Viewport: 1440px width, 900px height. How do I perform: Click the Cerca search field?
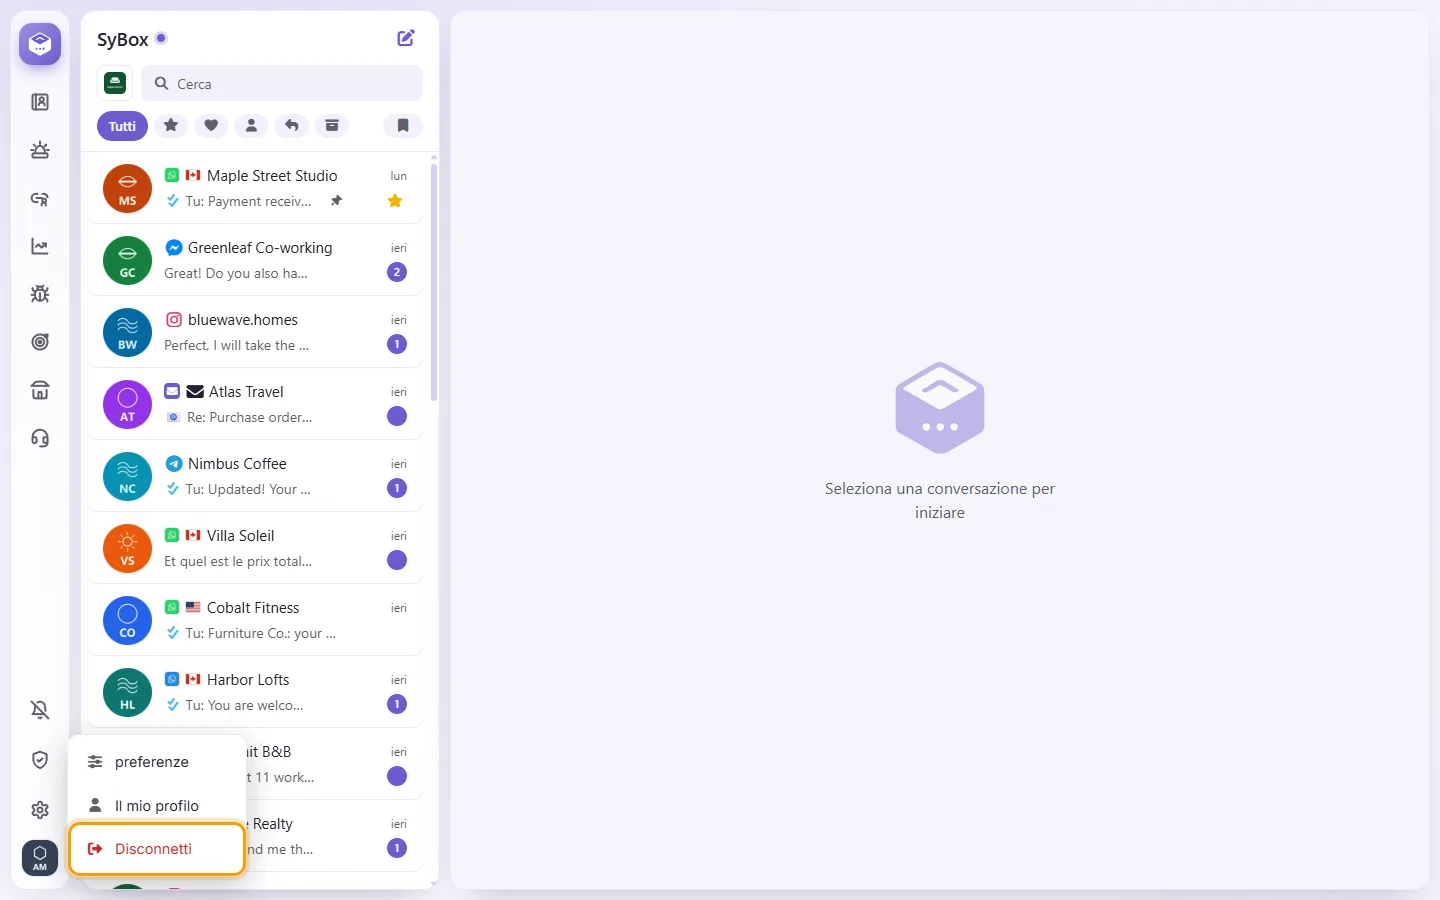[x=282, y=83]
